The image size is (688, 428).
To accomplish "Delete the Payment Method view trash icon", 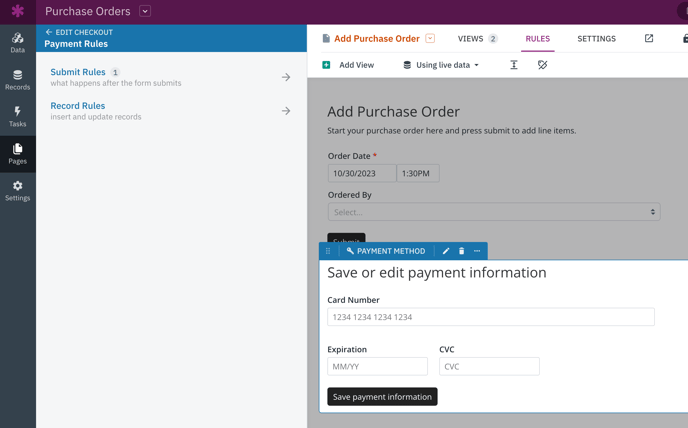I will point(461,251).
